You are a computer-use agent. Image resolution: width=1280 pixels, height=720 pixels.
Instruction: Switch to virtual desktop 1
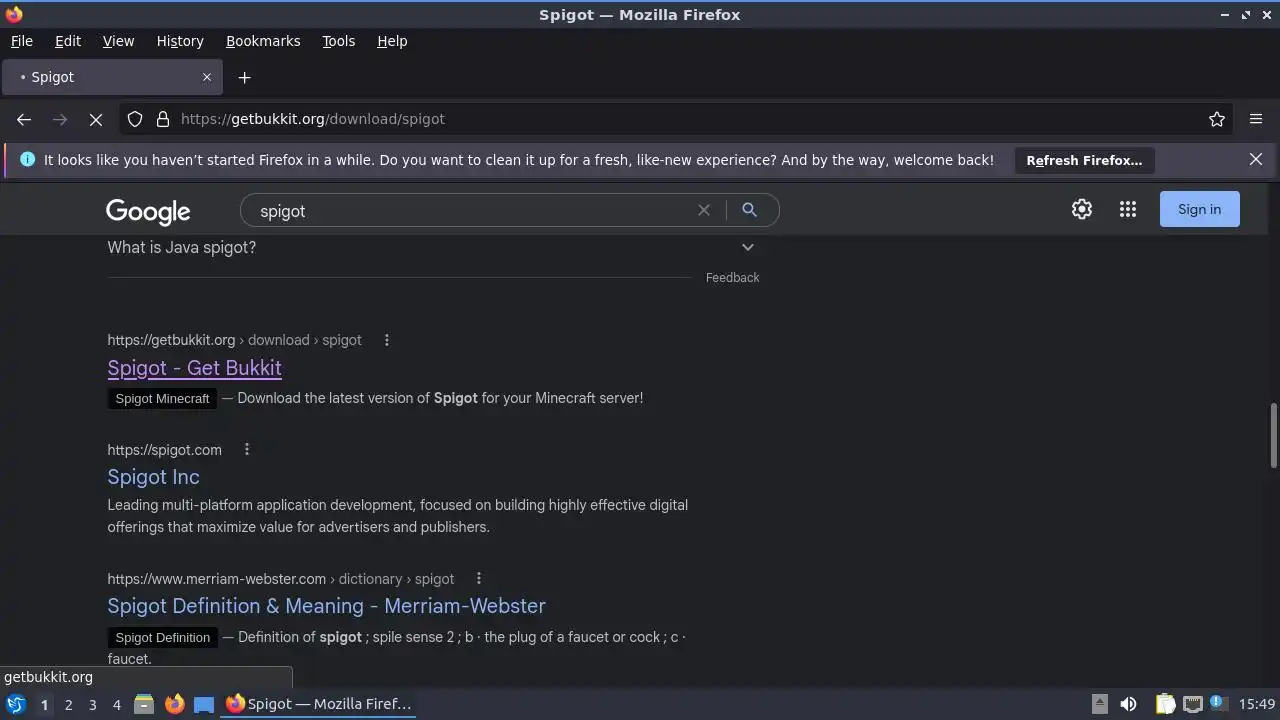click(44, 704)
